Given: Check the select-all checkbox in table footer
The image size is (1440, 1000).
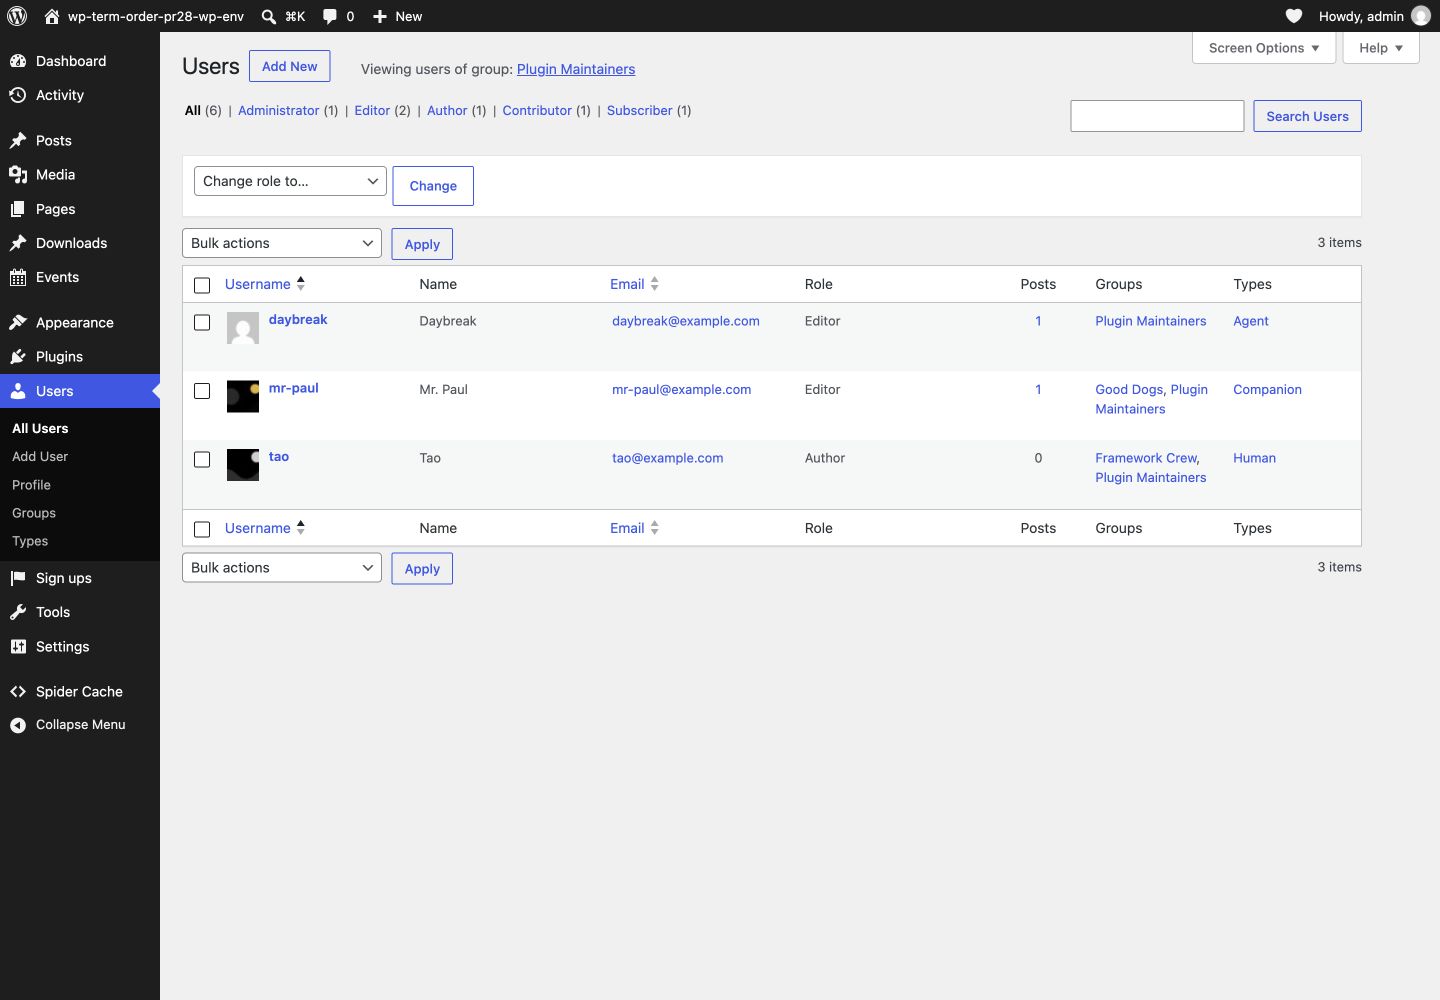Looking at the screenshot, I should (x=202, y=529).
